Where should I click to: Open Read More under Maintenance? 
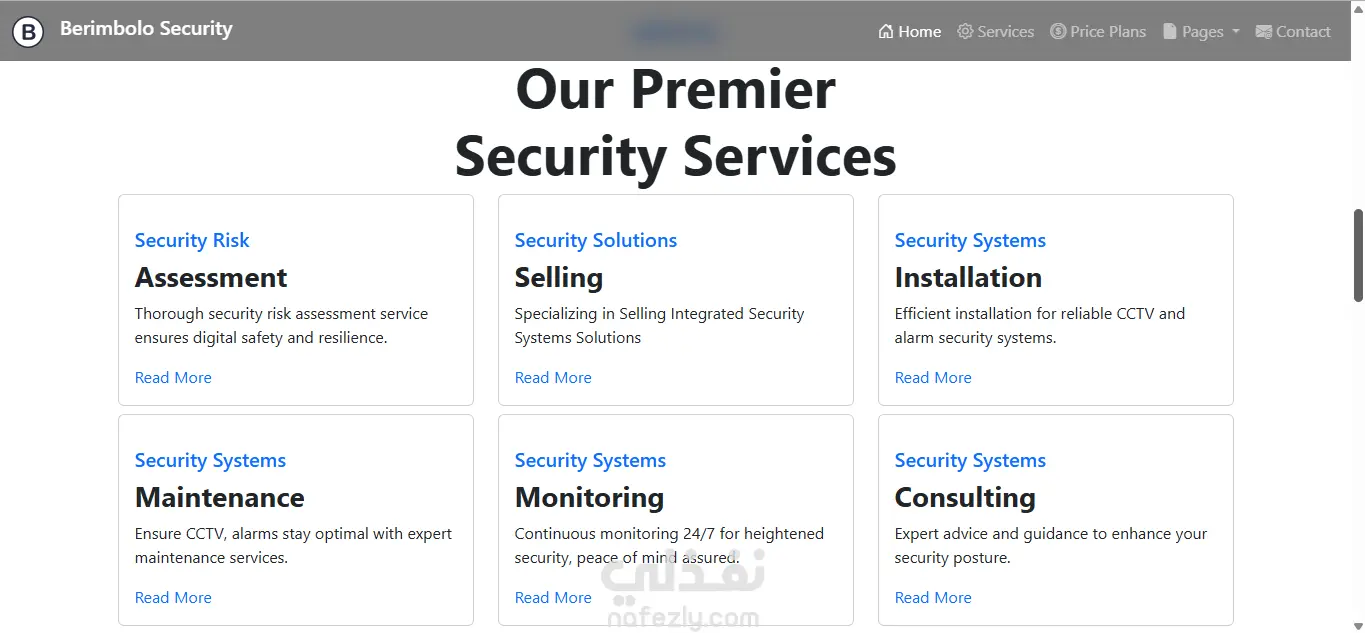[173, 598]
